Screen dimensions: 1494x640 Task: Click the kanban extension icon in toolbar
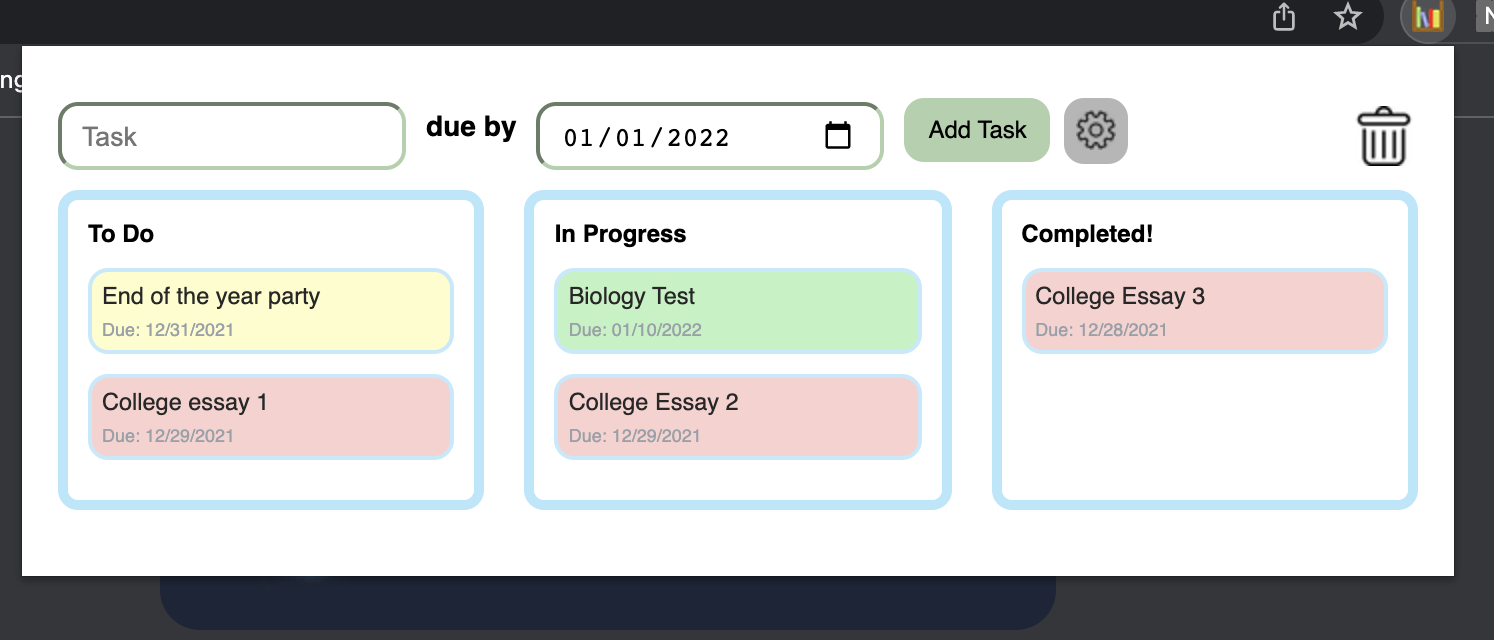point(1427,17)
